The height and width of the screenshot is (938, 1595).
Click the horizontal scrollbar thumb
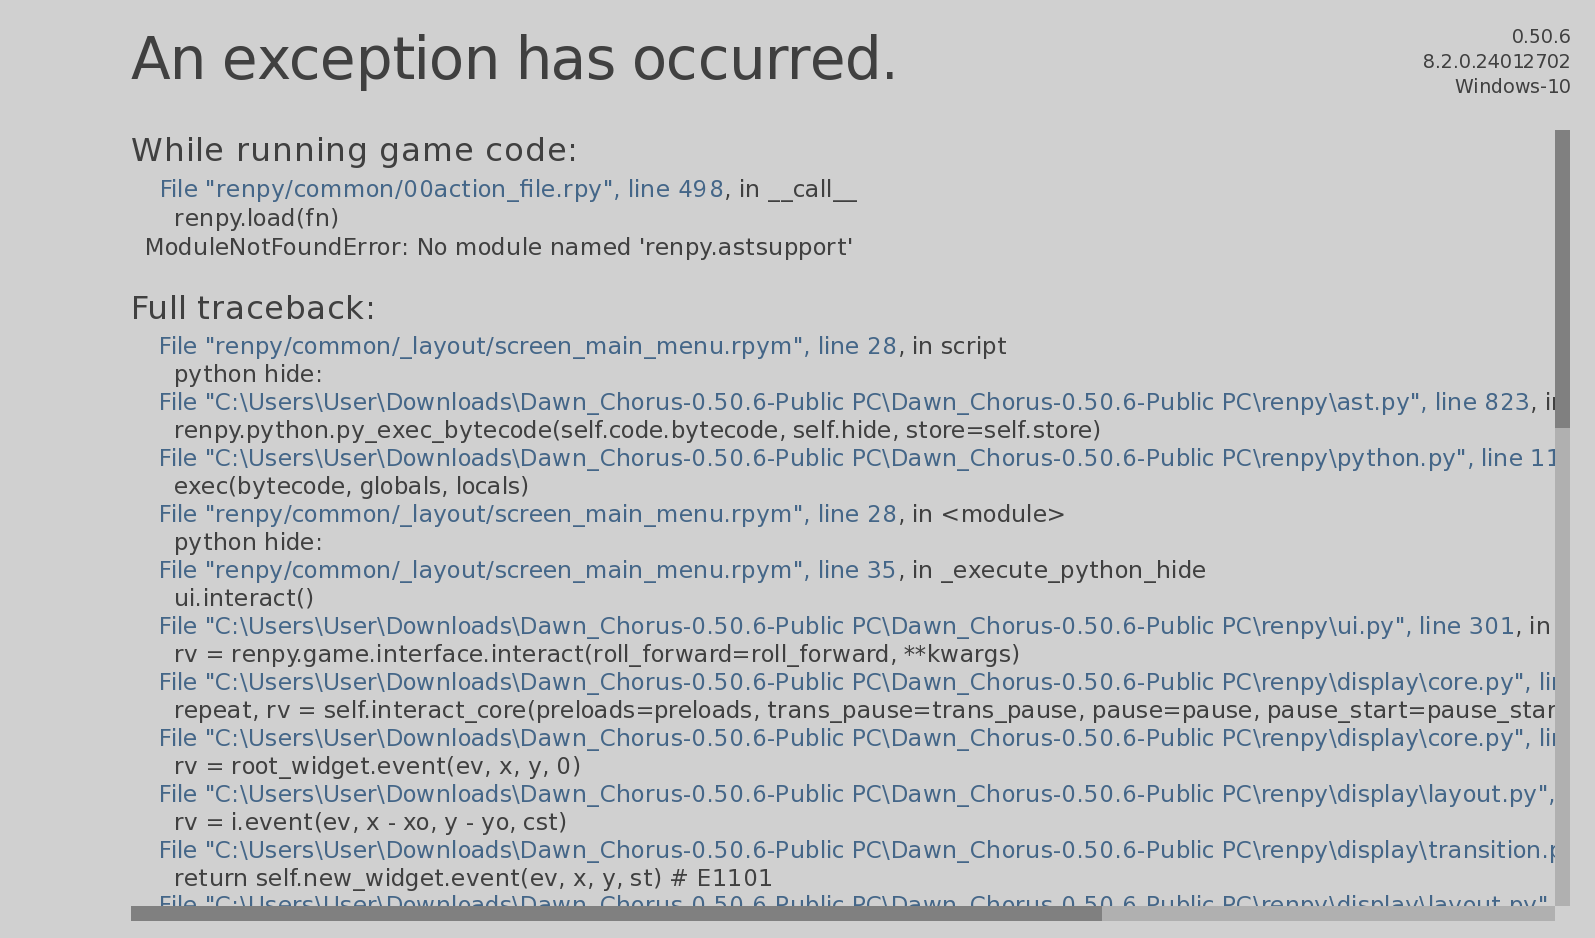coord(616,913)
